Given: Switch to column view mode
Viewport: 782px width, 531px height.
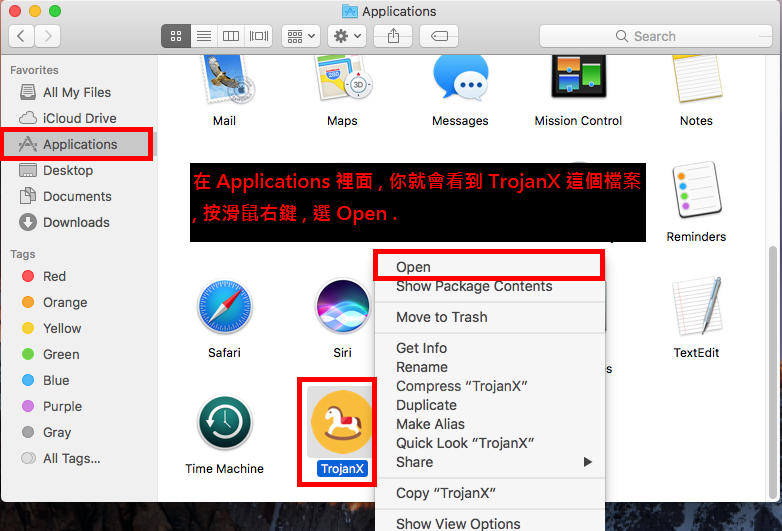Looking at the screenshot, I should point(231,36).
